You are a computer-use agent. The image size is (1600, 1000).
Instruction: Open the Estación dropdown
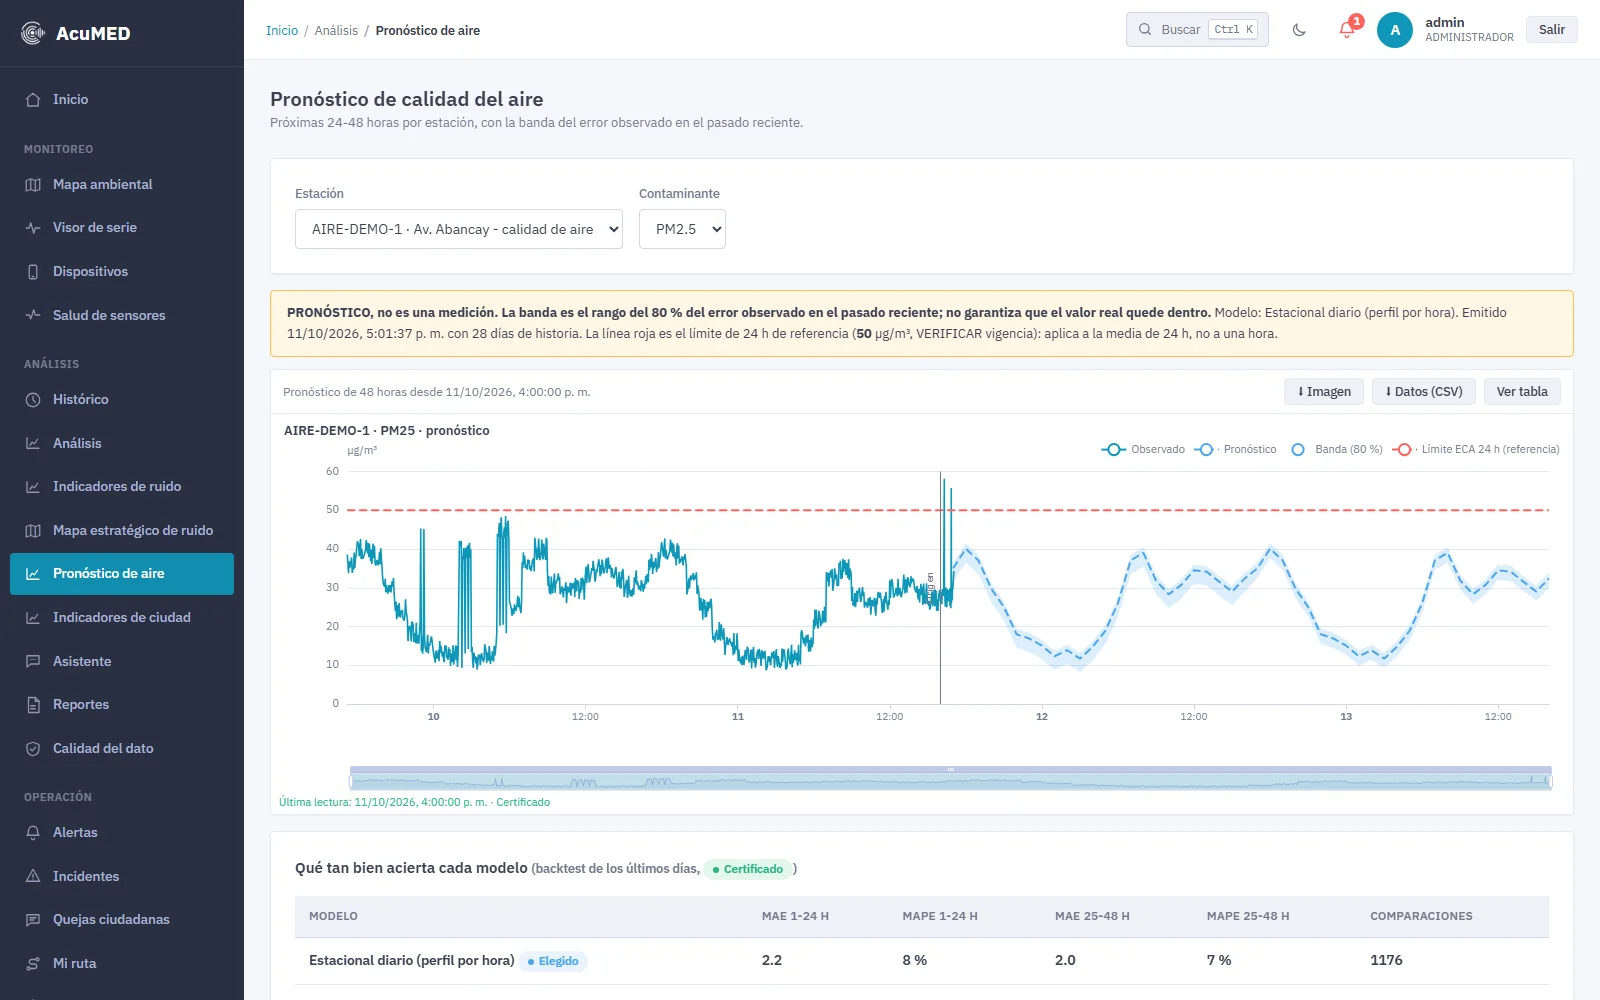pos(459,229)
